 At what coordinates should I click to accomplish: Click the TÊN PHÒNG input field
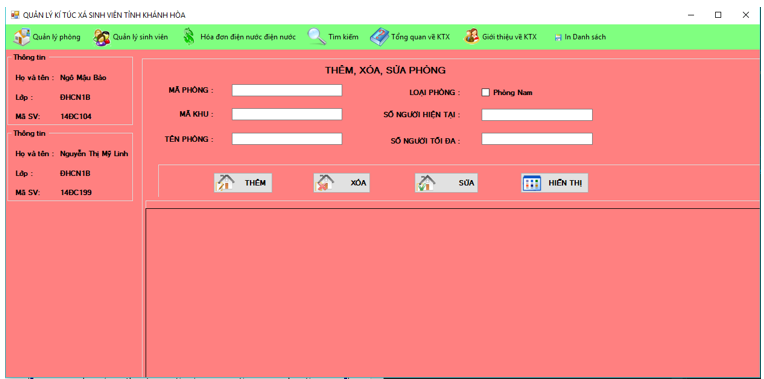click(287, 139)
